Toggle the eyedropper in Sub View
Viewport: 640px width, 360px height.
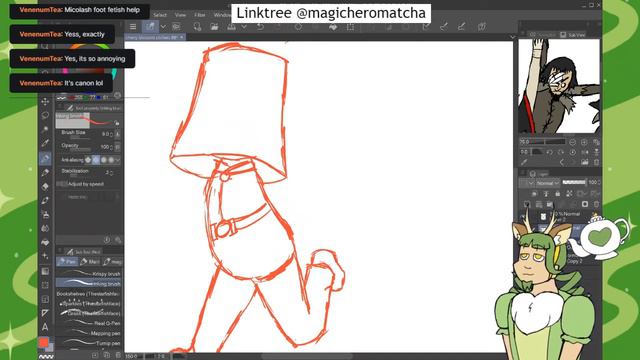pos(524,162)
